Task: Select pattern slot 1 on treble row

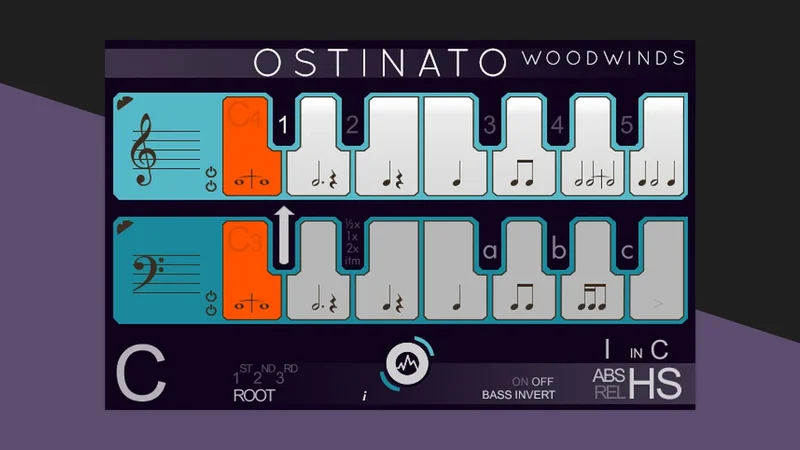Action: pos(284,125)
